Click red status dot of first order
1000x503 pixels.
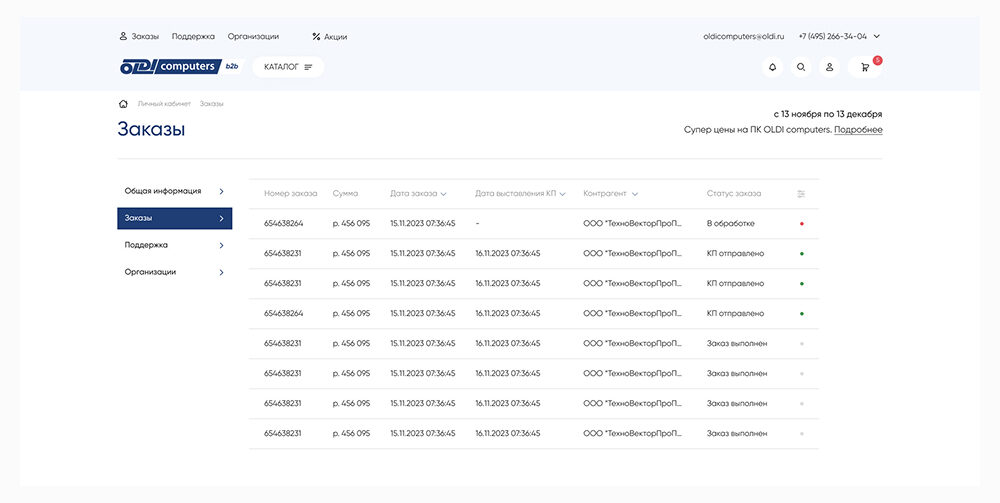point(802,224)
